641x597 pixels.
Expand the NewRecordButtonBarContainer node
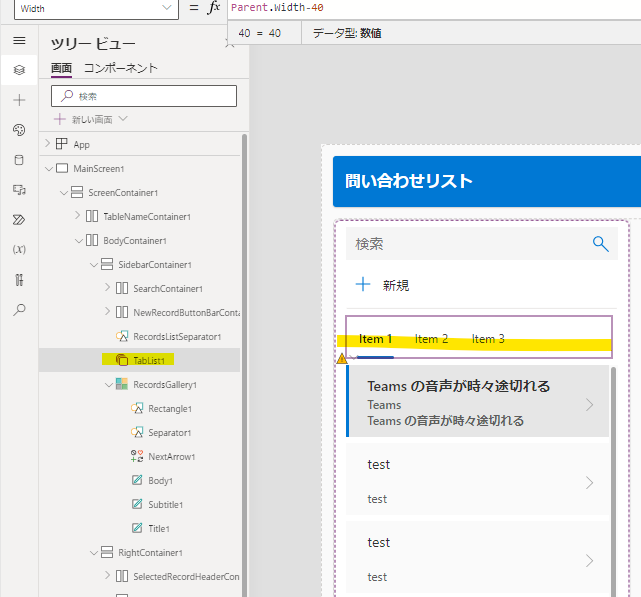pyautogui.click(x=108, y=311)
